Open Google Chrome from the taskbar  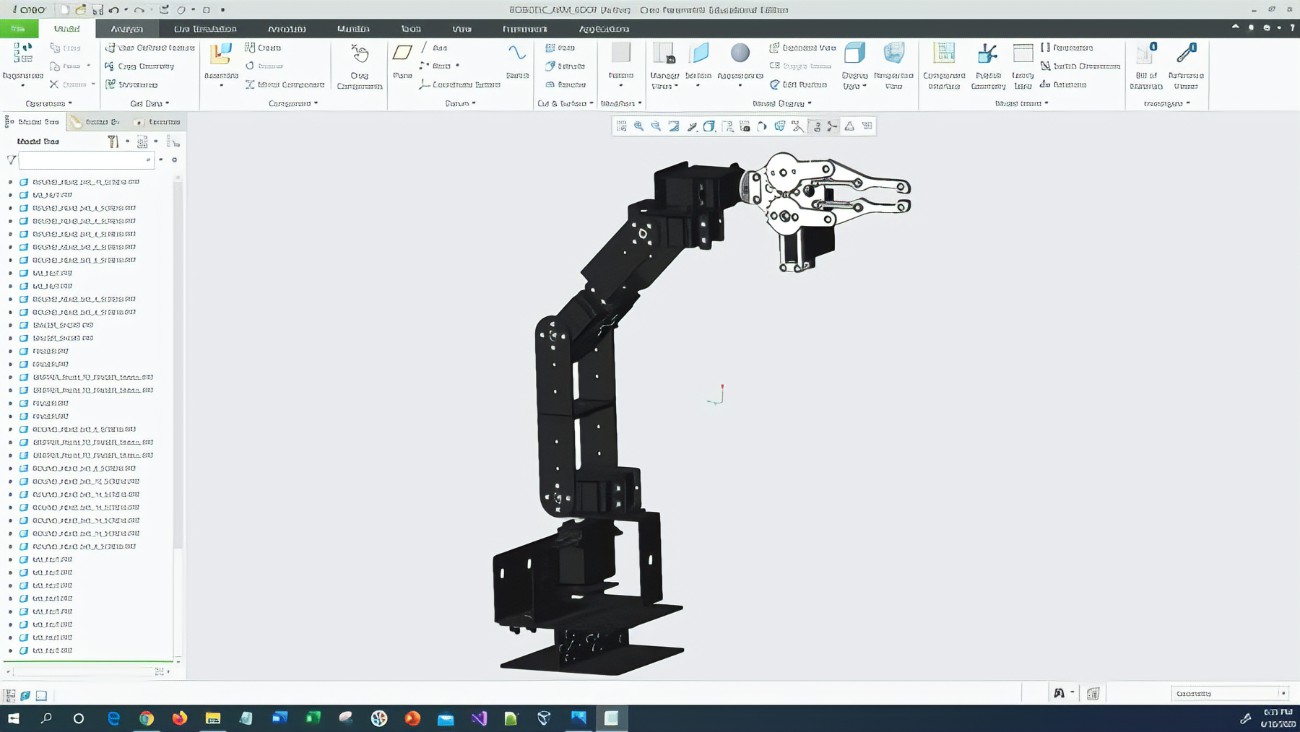pyautogui.click(x=146, y=718)
